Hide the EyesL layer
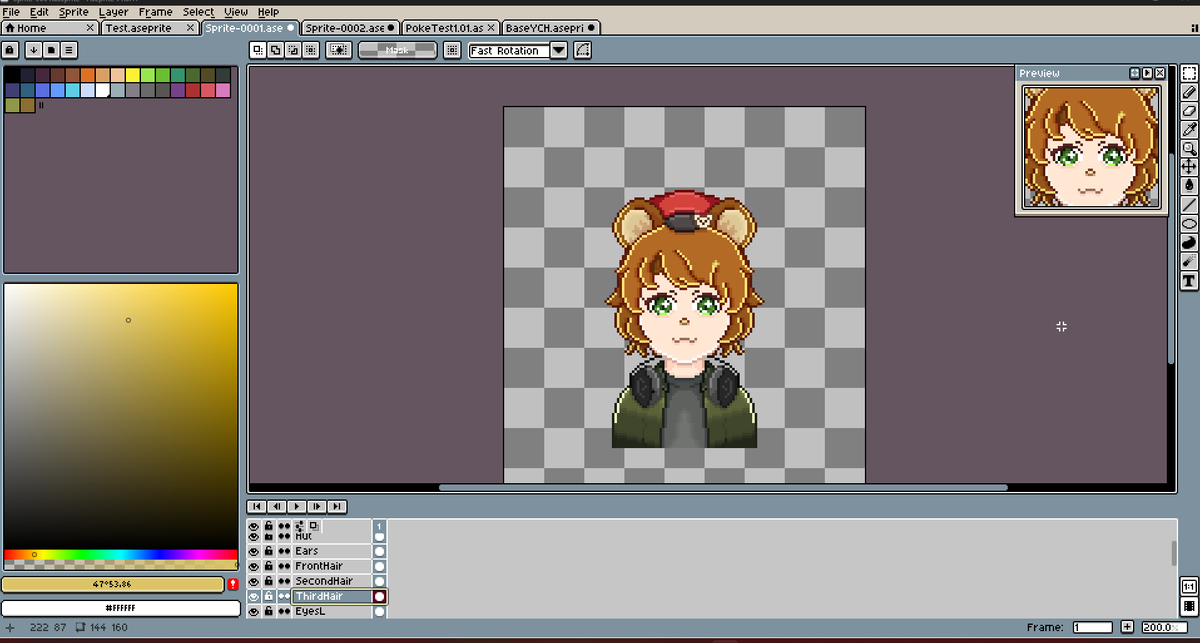1200x643 pixels. [254, 611]
